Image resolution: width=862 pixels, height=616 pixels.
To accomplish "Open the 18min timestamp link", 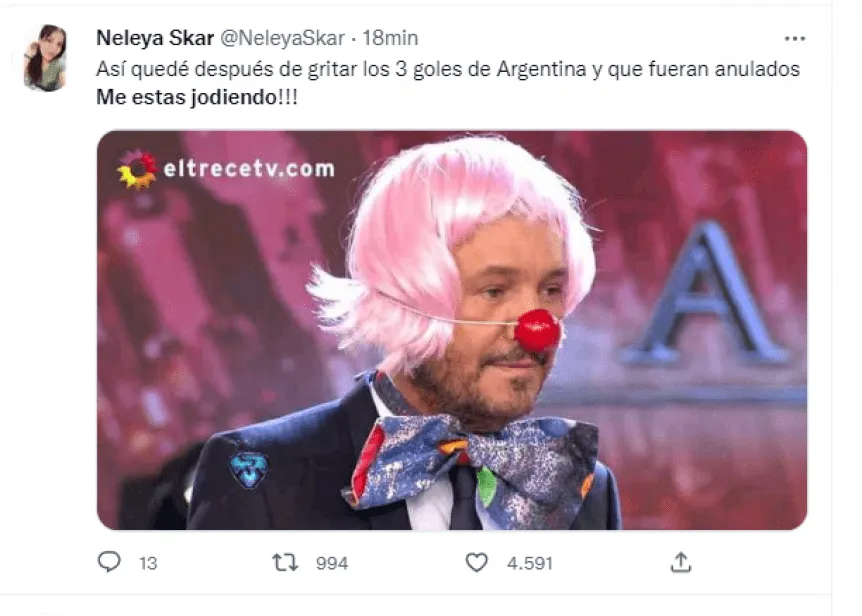I will [390, 38].
